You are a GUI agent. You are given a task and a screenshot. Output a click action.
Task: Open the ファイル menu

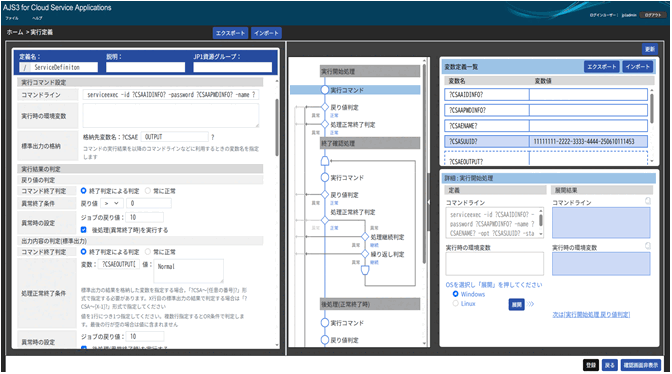pyautogui.click(x=12, y=18)
